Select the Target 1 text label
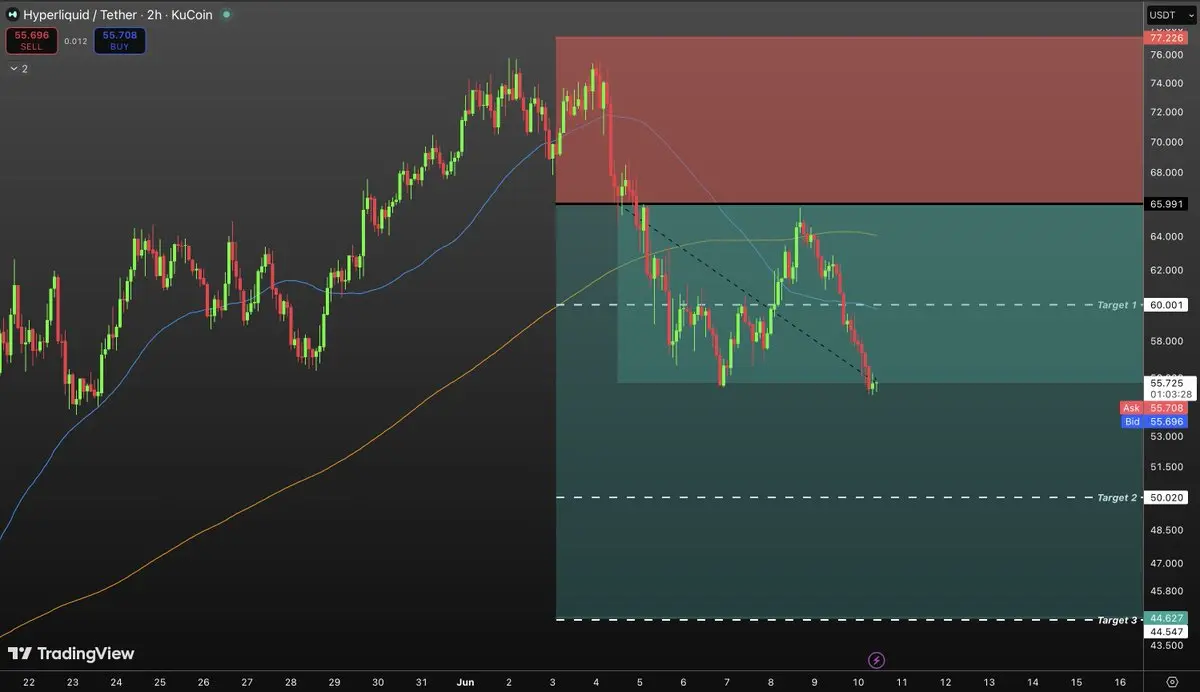The image size is (1200, 692). 1117,305
